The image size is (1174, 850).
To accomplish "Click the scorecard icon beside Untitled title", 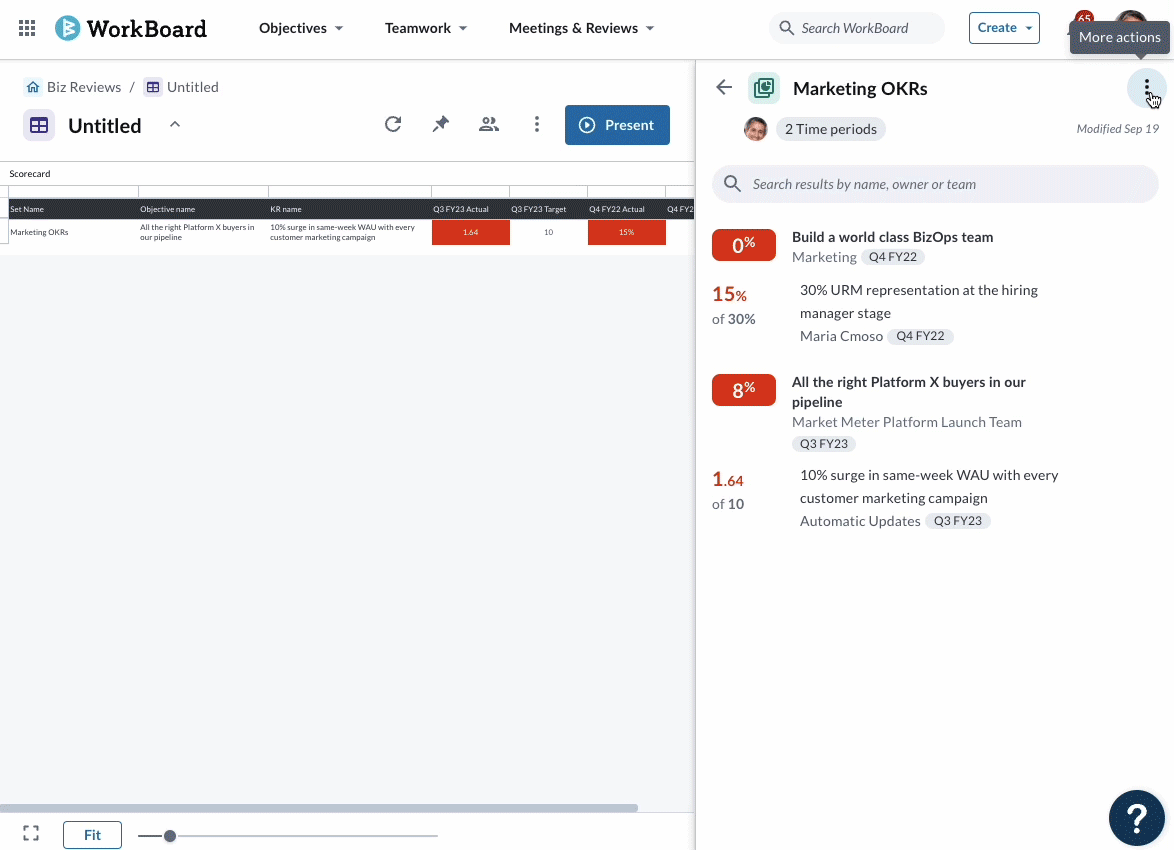I will point(39,125).
